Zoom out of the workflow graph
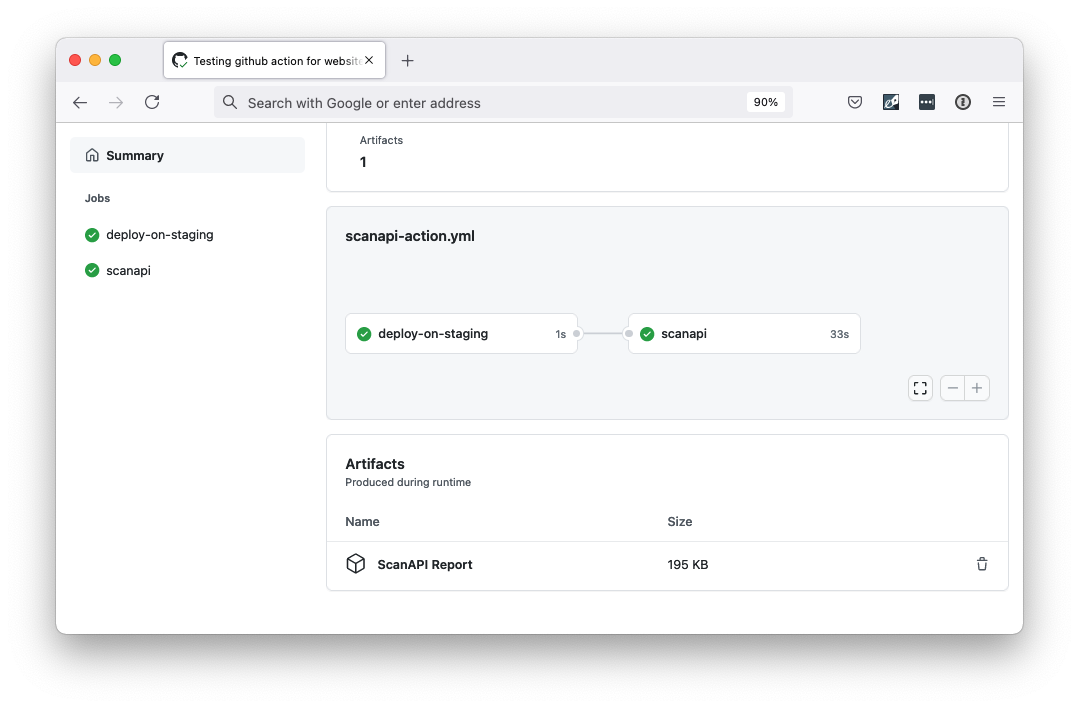This screenshot has width=1079, height=708. pos(952,388)
